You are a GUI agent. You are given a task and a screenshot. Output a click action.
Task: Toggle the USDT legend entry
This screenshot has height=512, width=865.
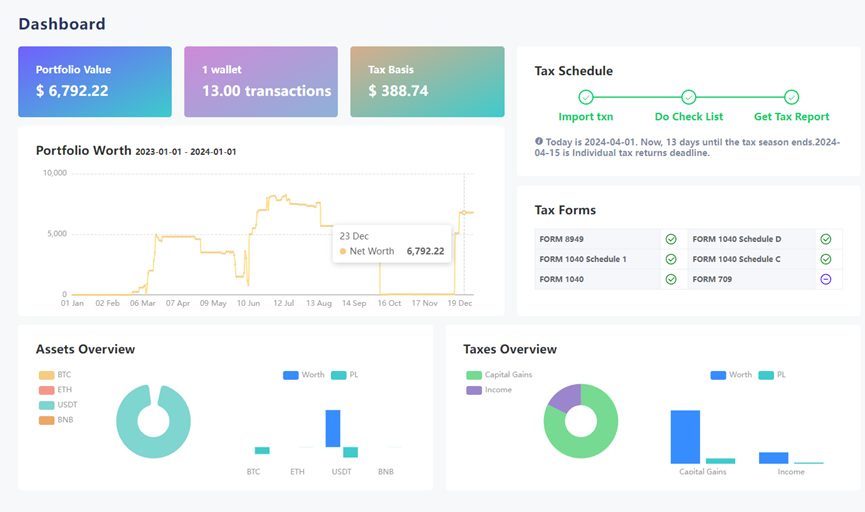(58, 404)
